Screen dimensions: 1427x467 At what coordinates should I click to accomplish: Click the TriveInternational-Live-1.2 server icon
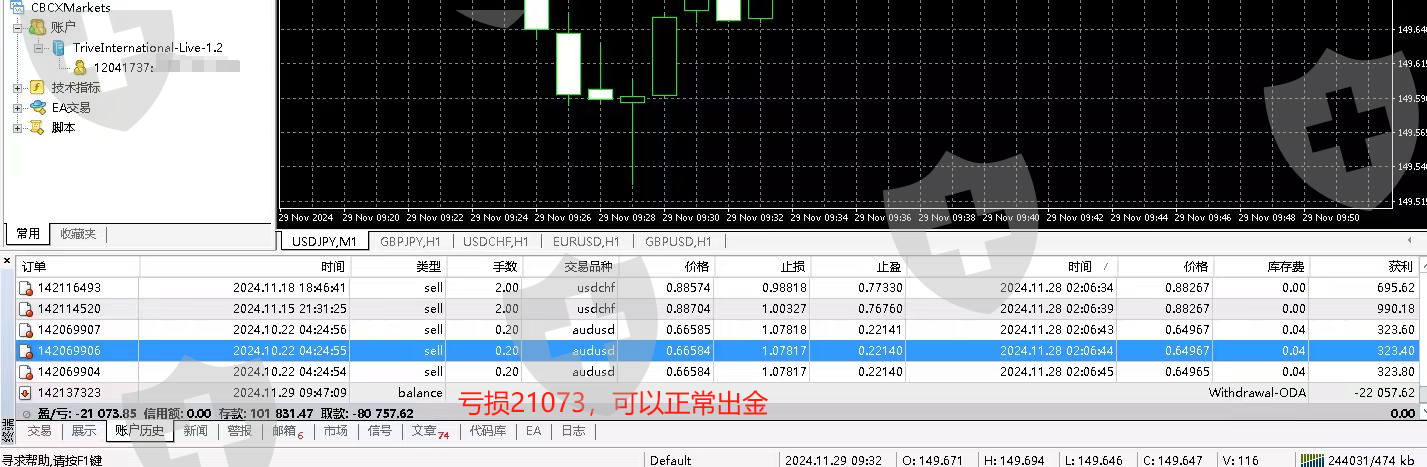tap(58, 47)
